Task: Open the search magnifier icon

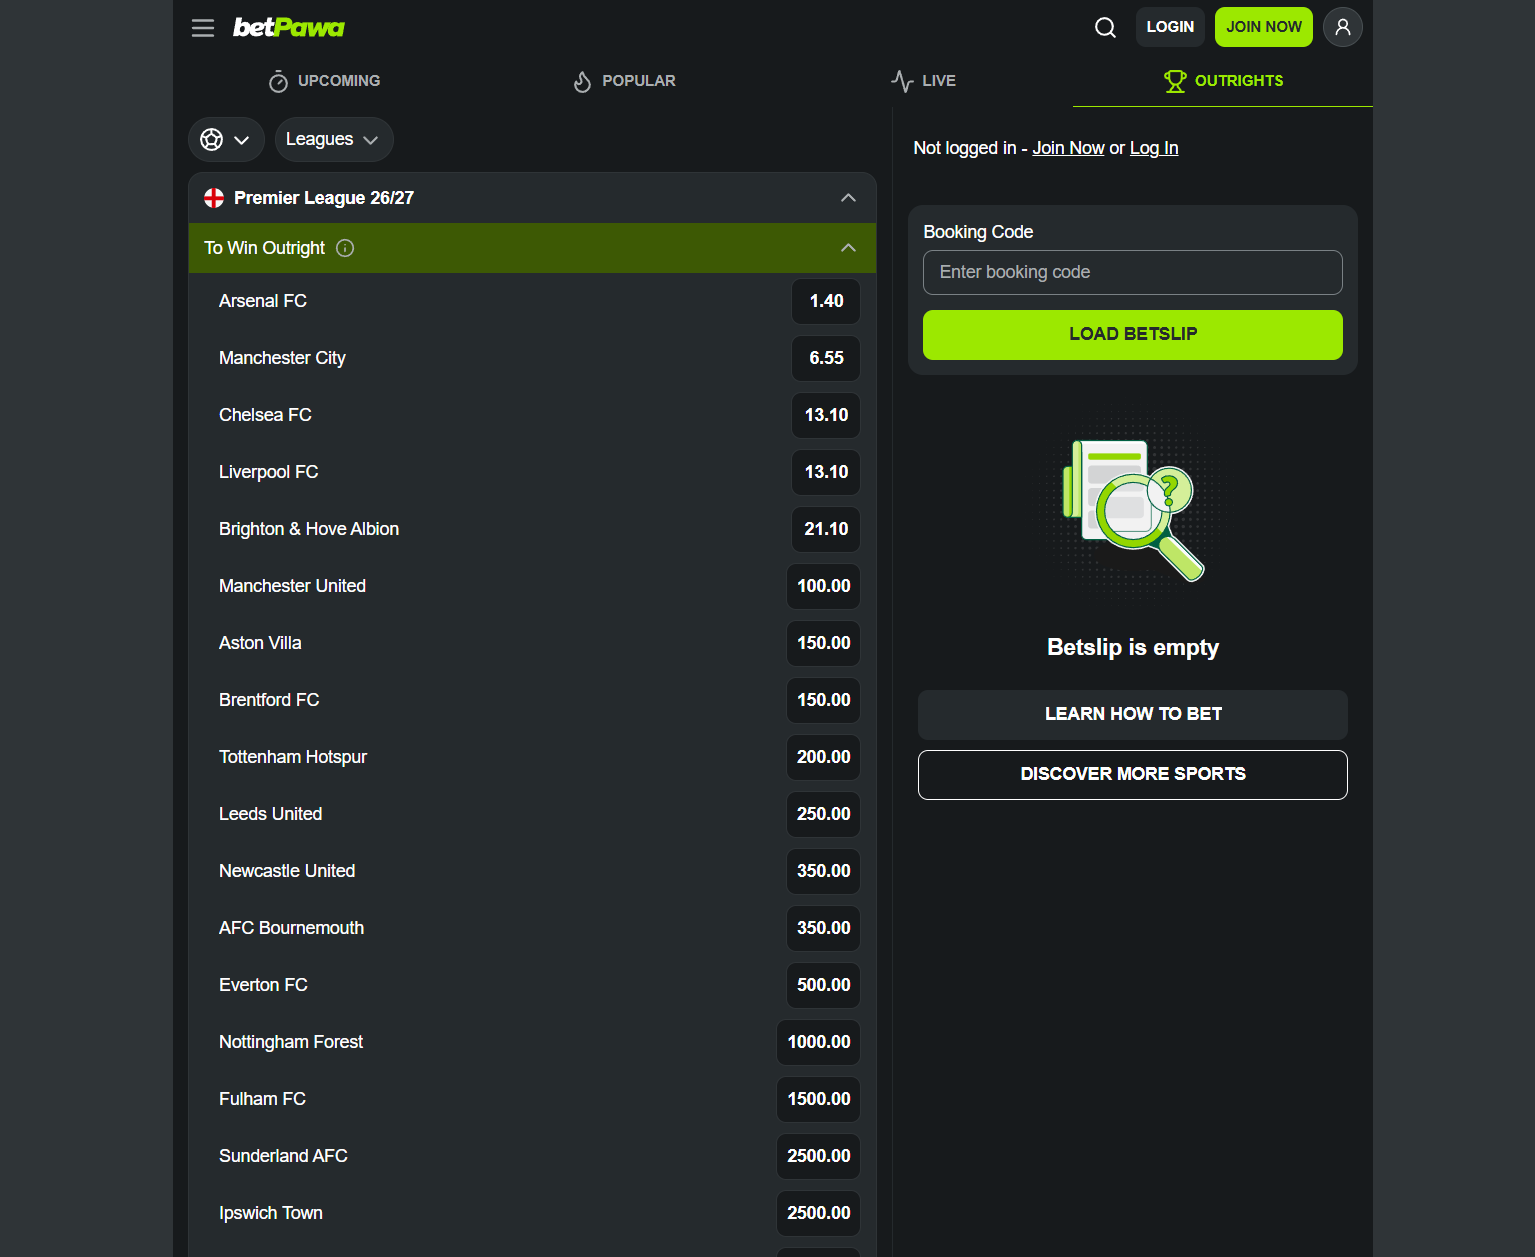Action: point(1105,27)
